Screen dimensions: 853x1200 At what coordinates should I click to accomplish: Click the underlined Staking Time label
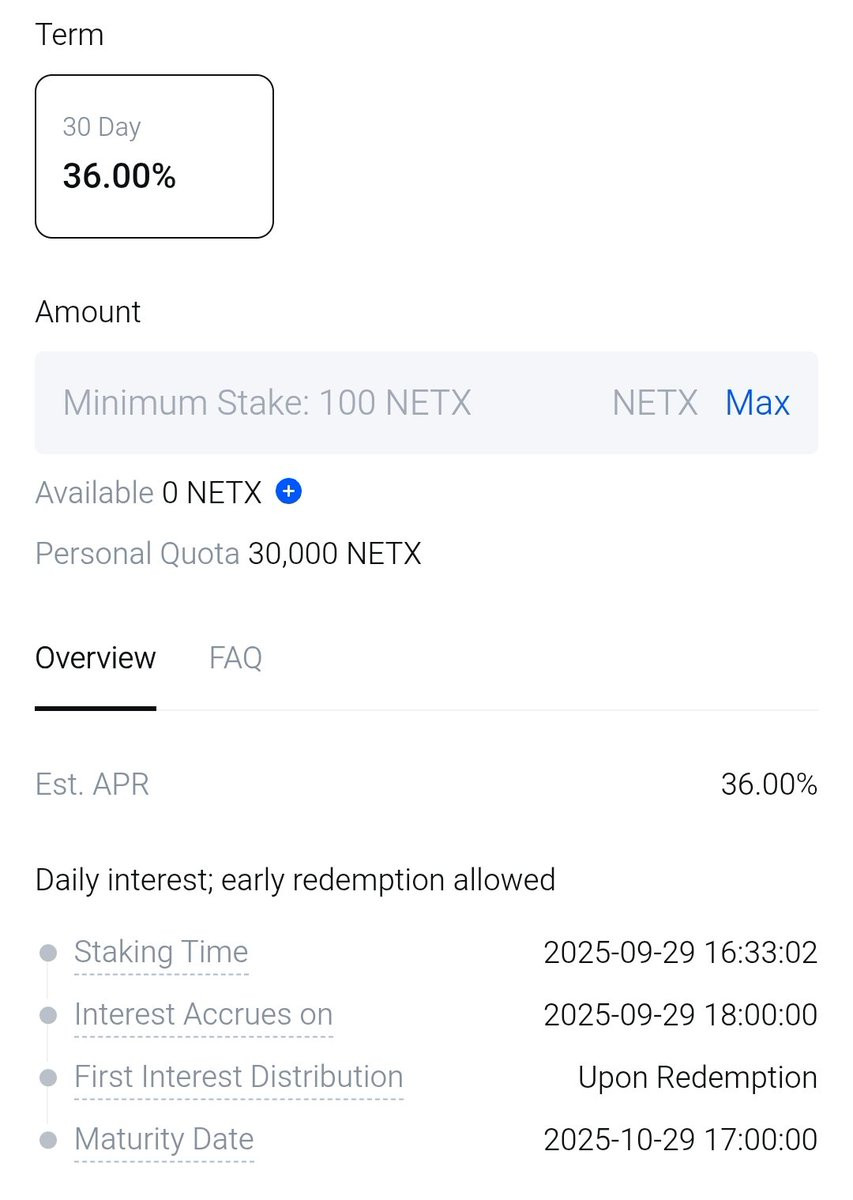(161, 952)
